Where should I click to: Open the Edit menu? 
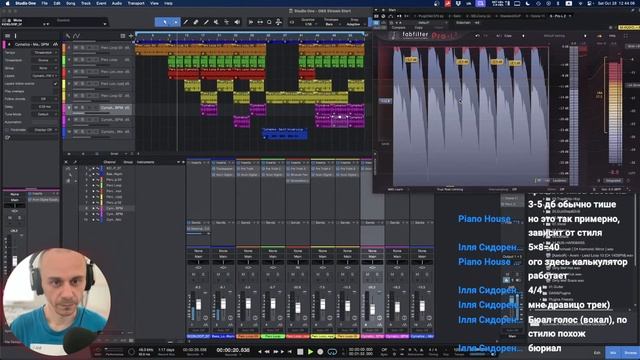57,3
